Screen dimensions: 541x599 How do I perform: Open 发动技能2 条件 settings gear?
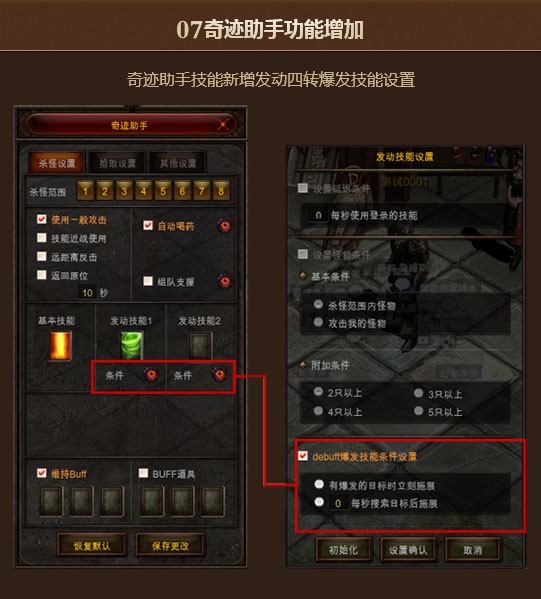[x=219, y=374]
